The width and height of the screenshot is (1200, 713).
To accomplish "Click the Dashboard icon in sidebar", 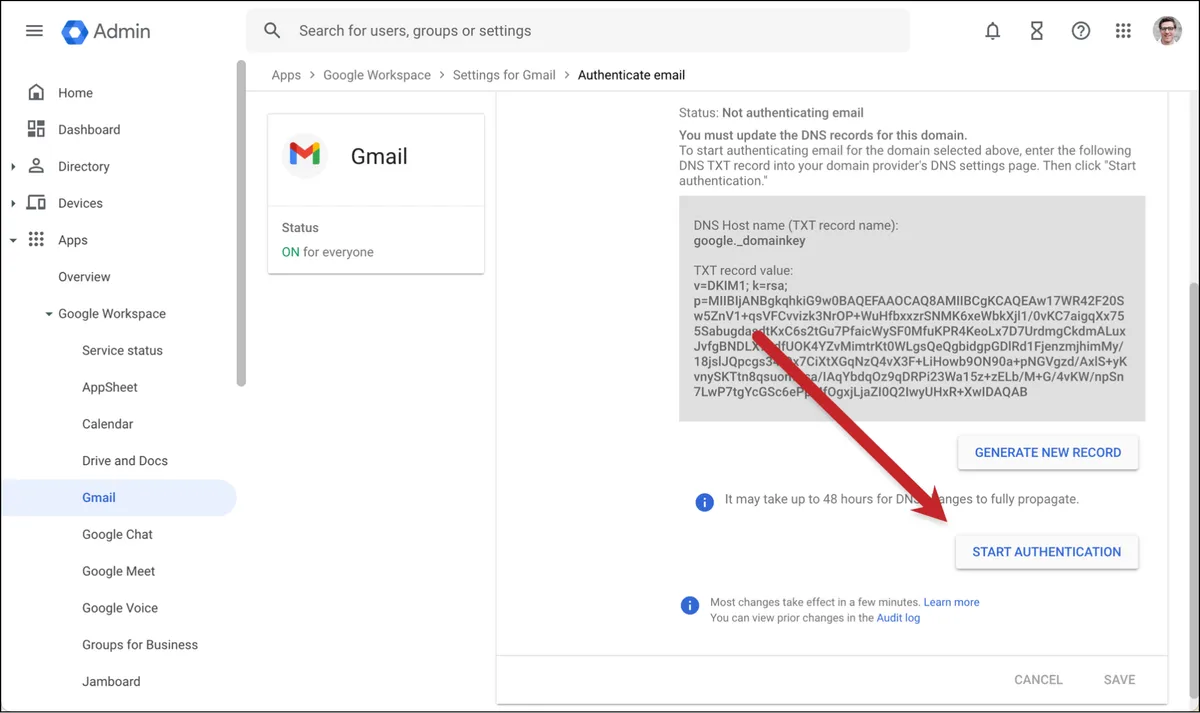I will (x=36, y=129).
